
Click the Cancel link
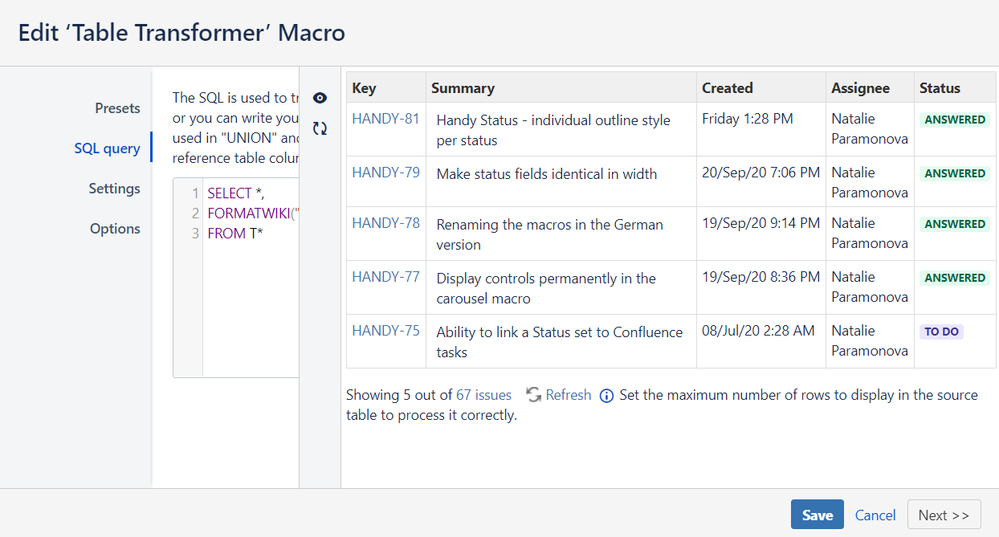pos(875,515)
